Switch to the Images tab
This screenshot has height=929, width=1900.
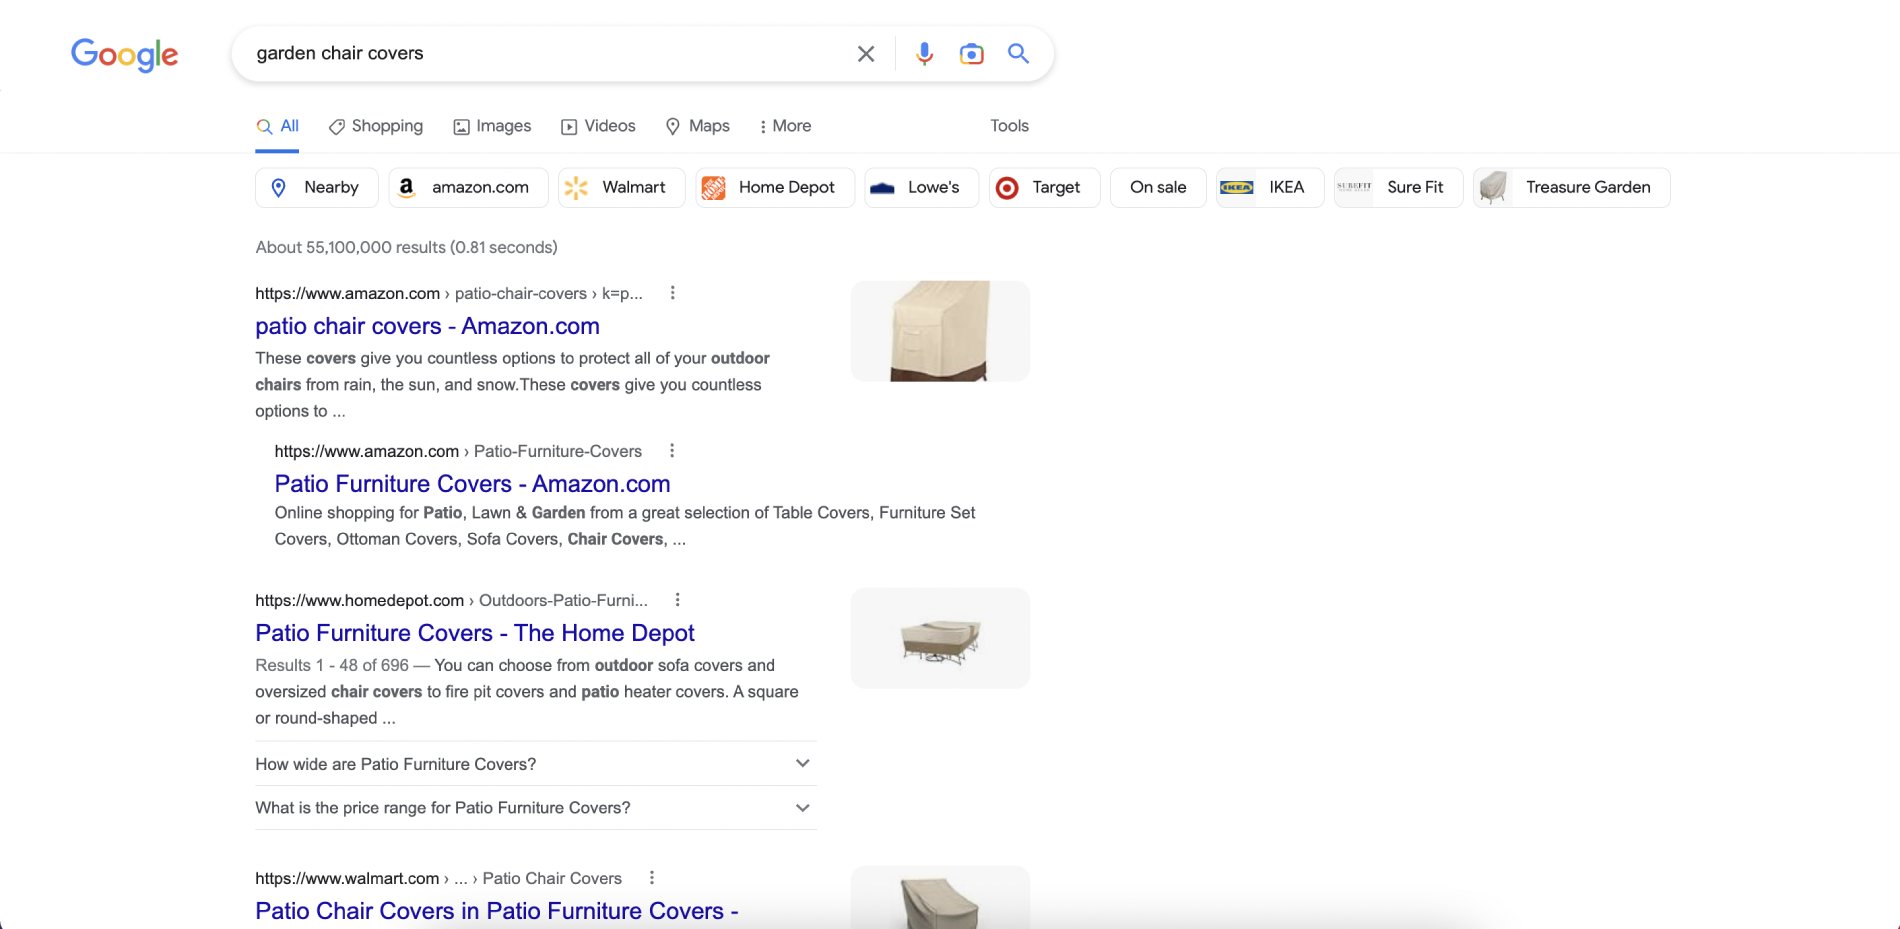click(x=492, y=126)
